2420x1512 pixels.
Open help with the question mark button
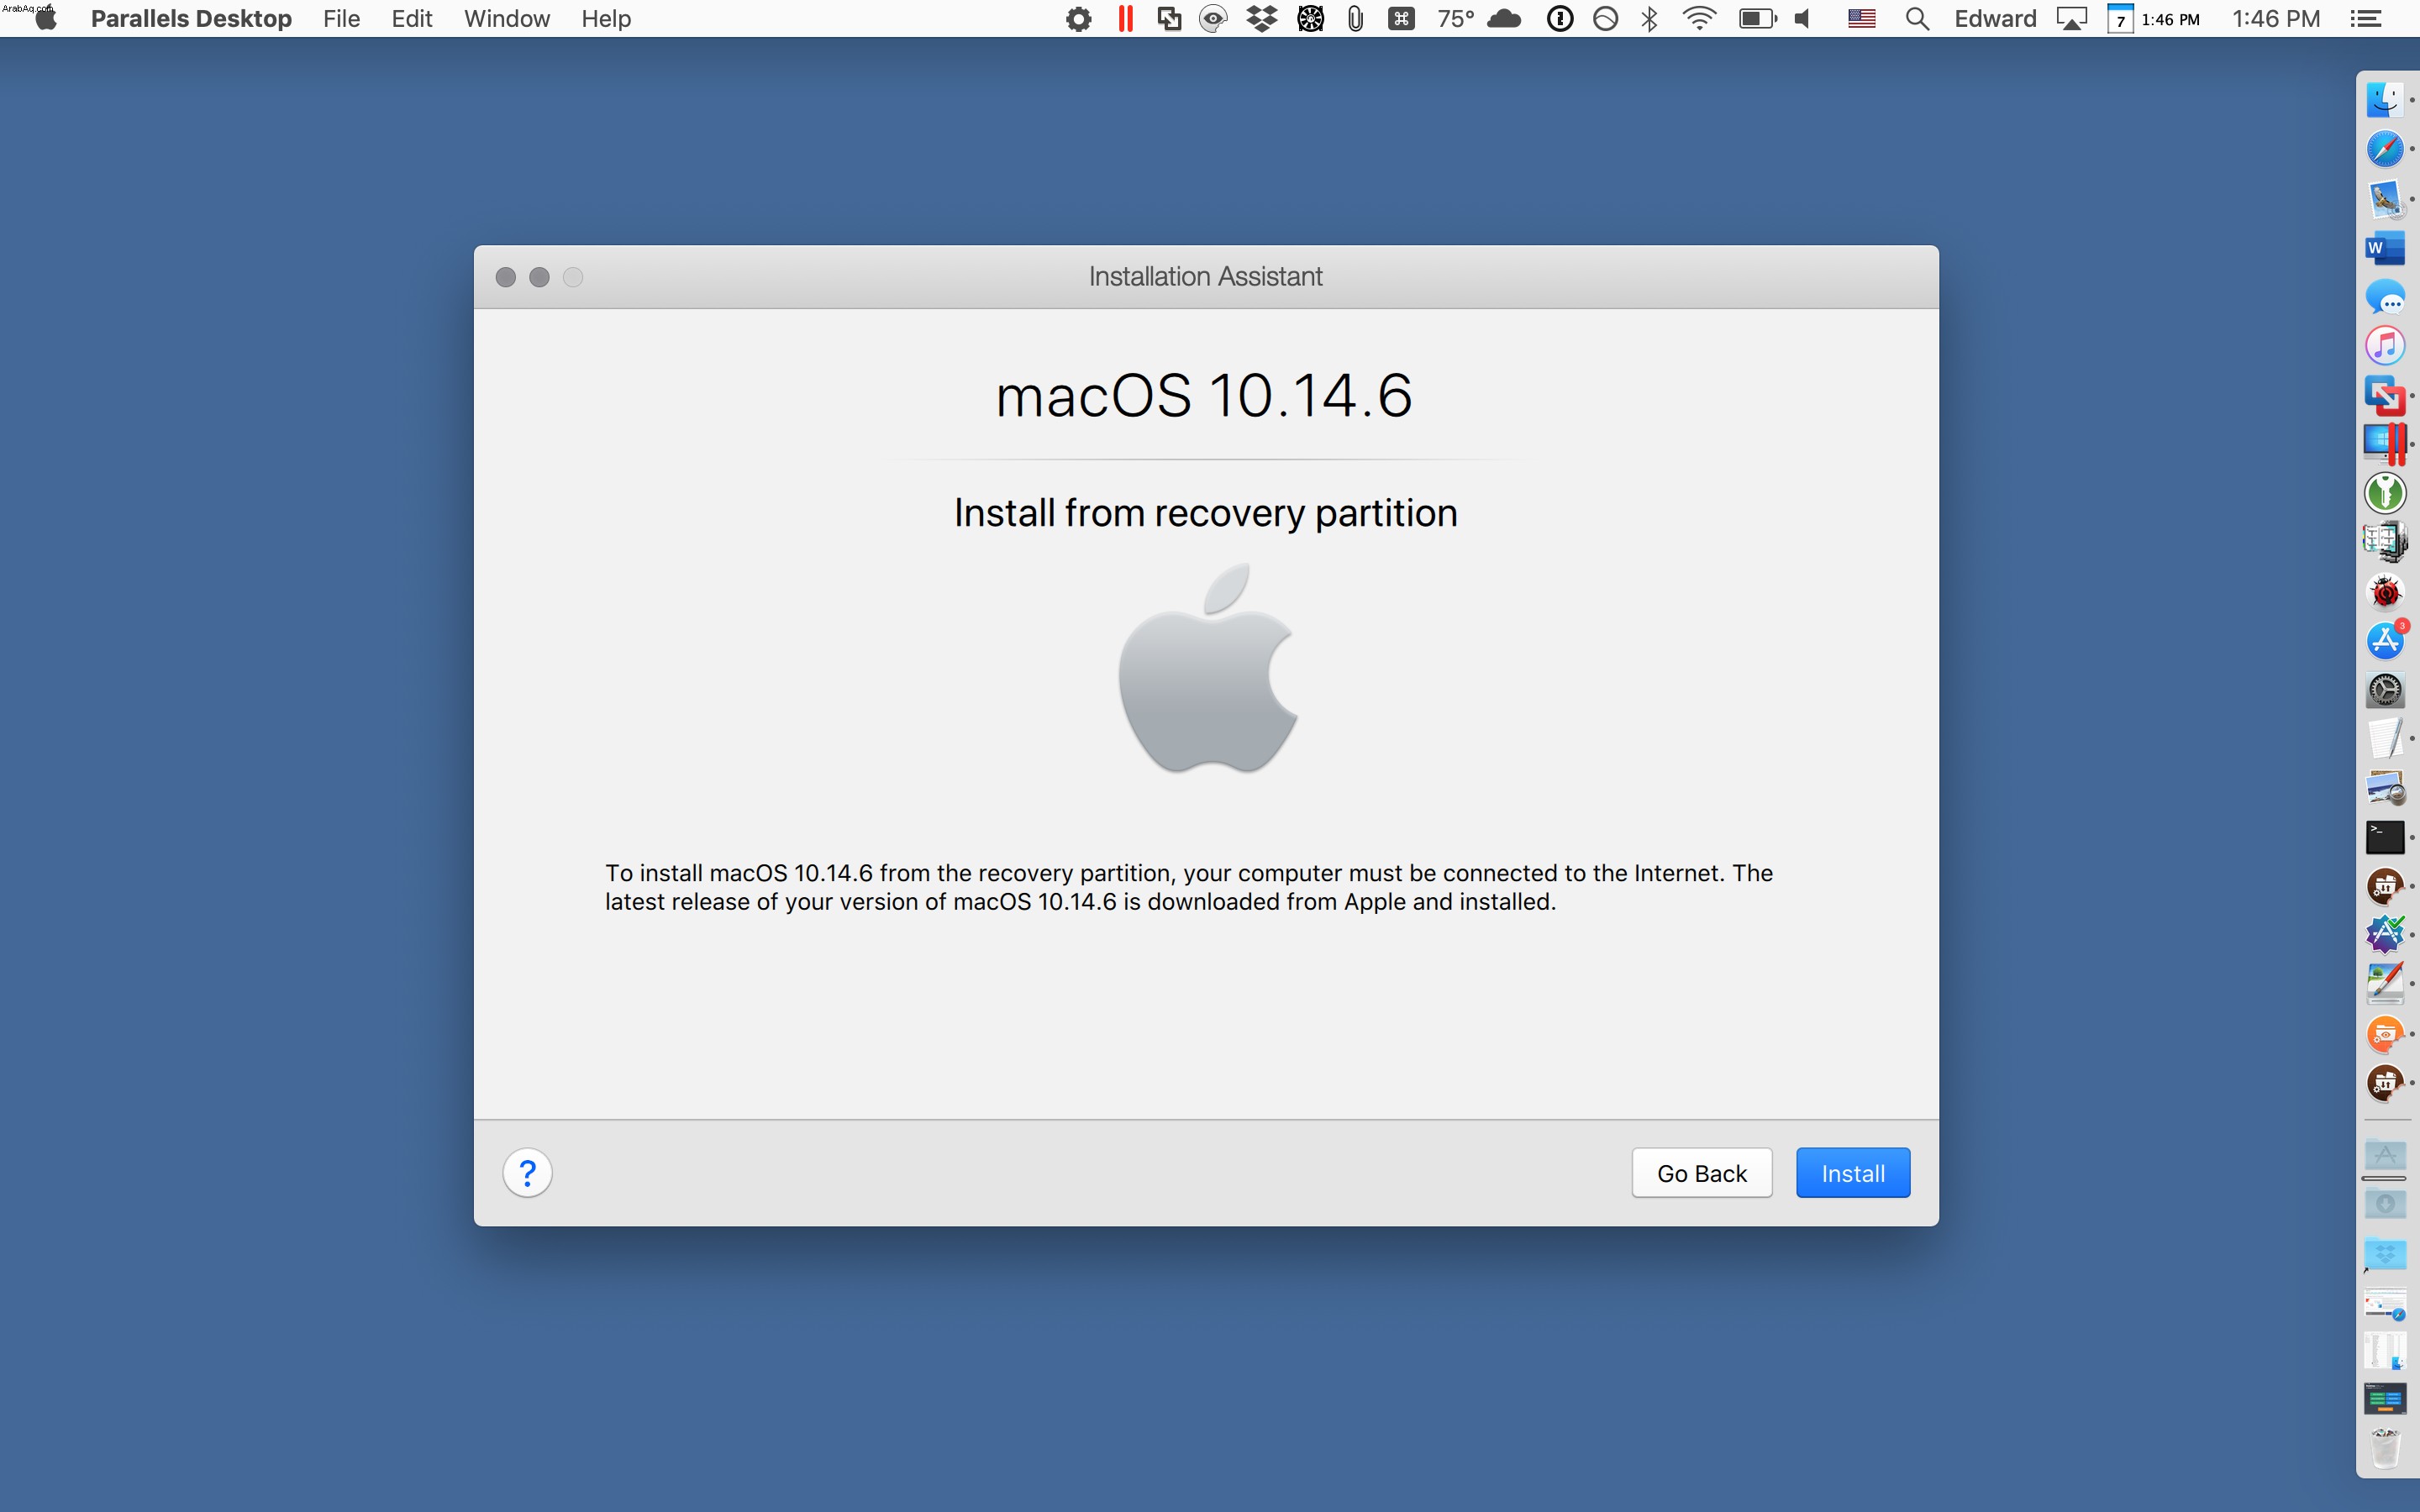[x=527, y=1172]
